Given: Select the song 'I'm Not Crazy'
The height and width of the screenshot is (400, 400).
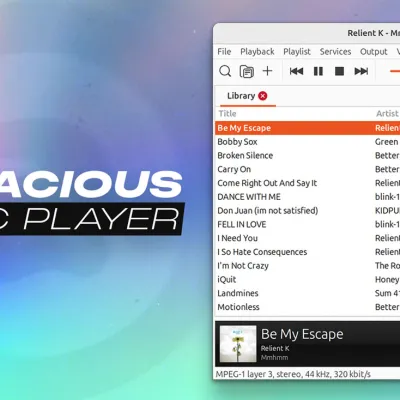Looking at the screenshot, I should (243, 266).
